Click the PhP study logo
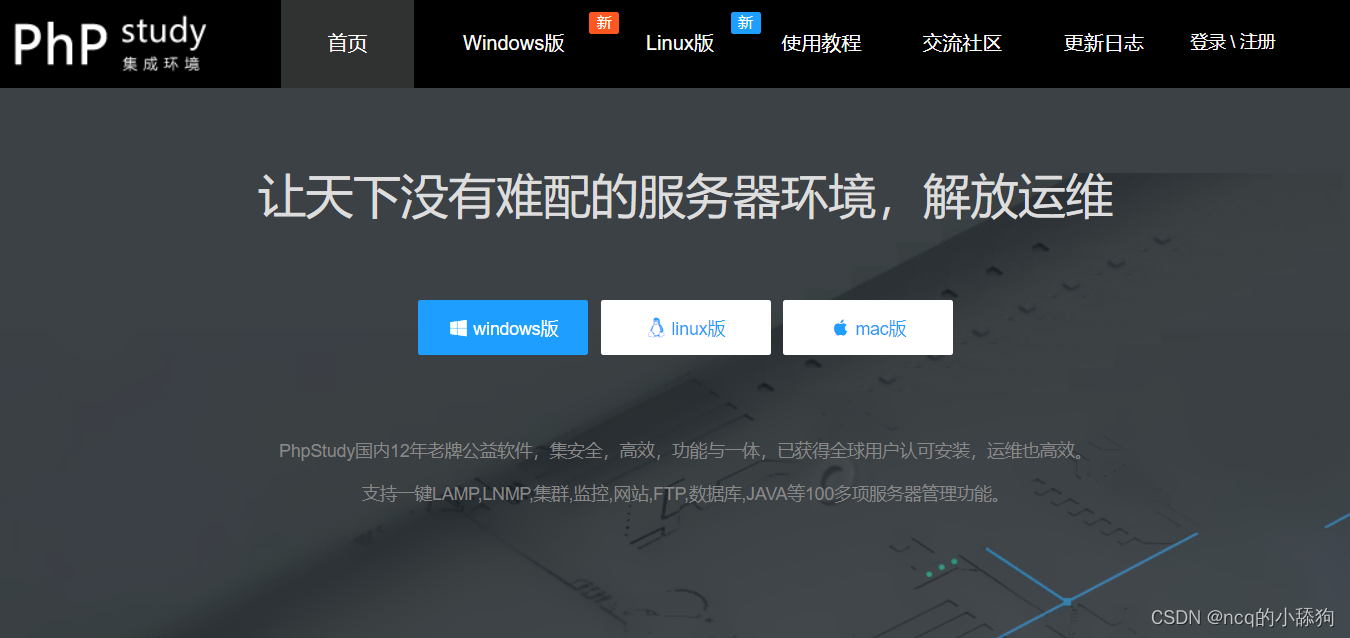Image resolution: width=1350 pixels, height=638 pixels. point(110,43)
